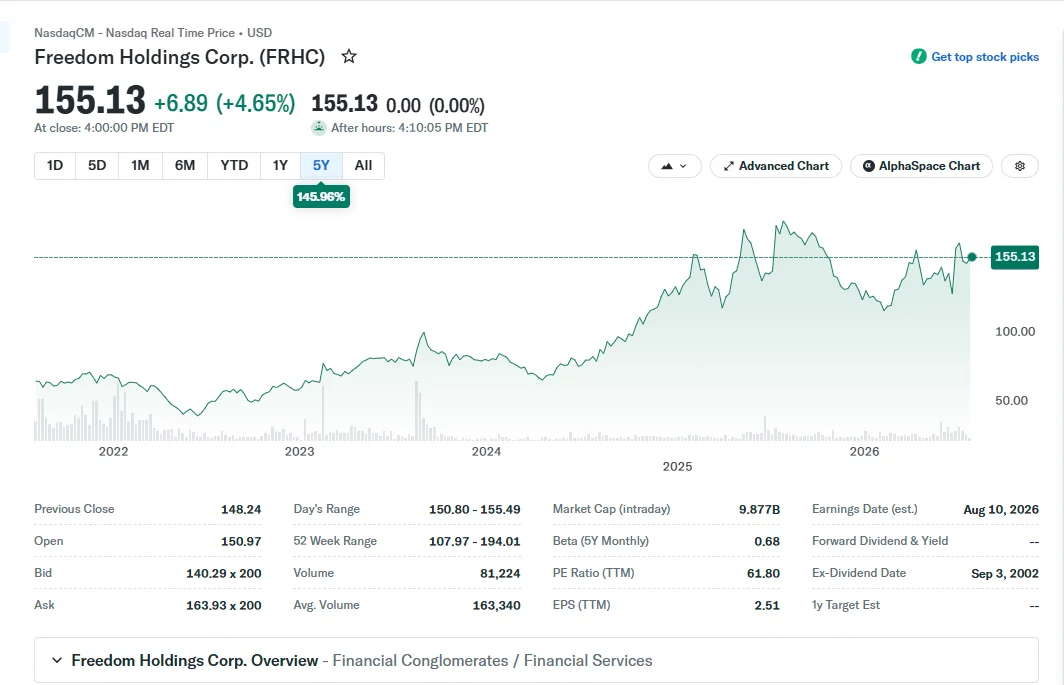The image size is (1064, 685).
Task: Click the Previous Close value 148.24
Action: click(x=241, y=509)
